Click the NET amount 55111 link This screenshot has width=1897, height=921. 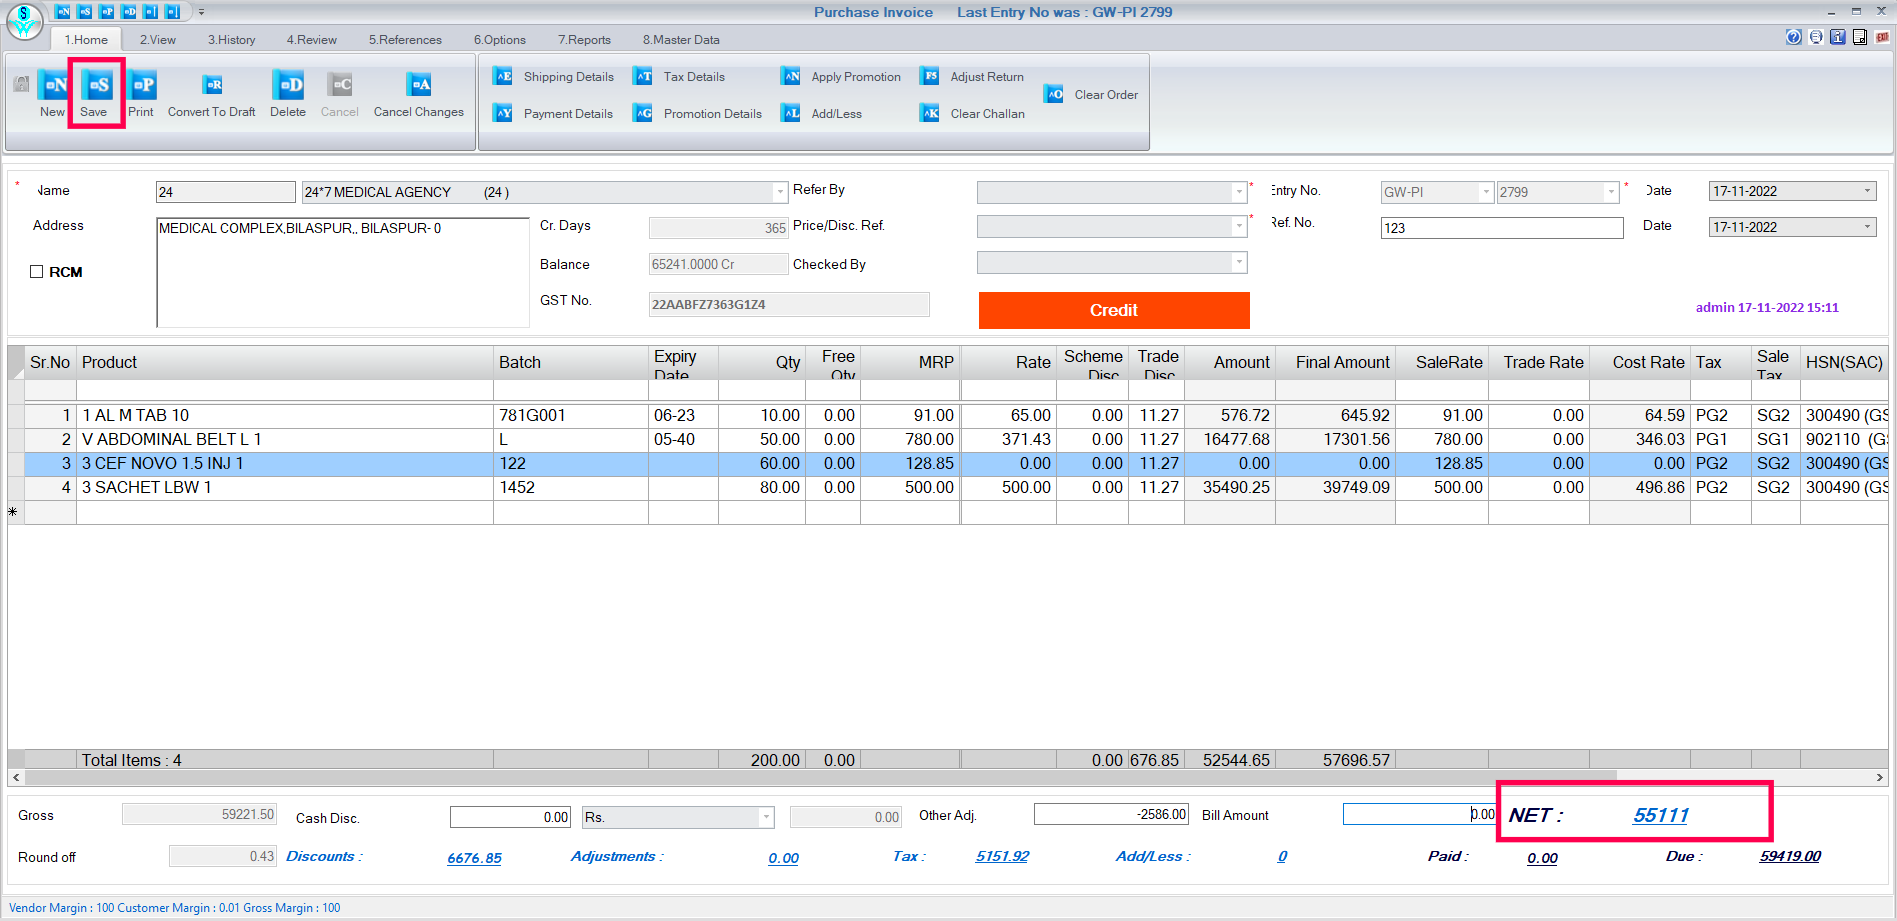[x=1660, y=815]
